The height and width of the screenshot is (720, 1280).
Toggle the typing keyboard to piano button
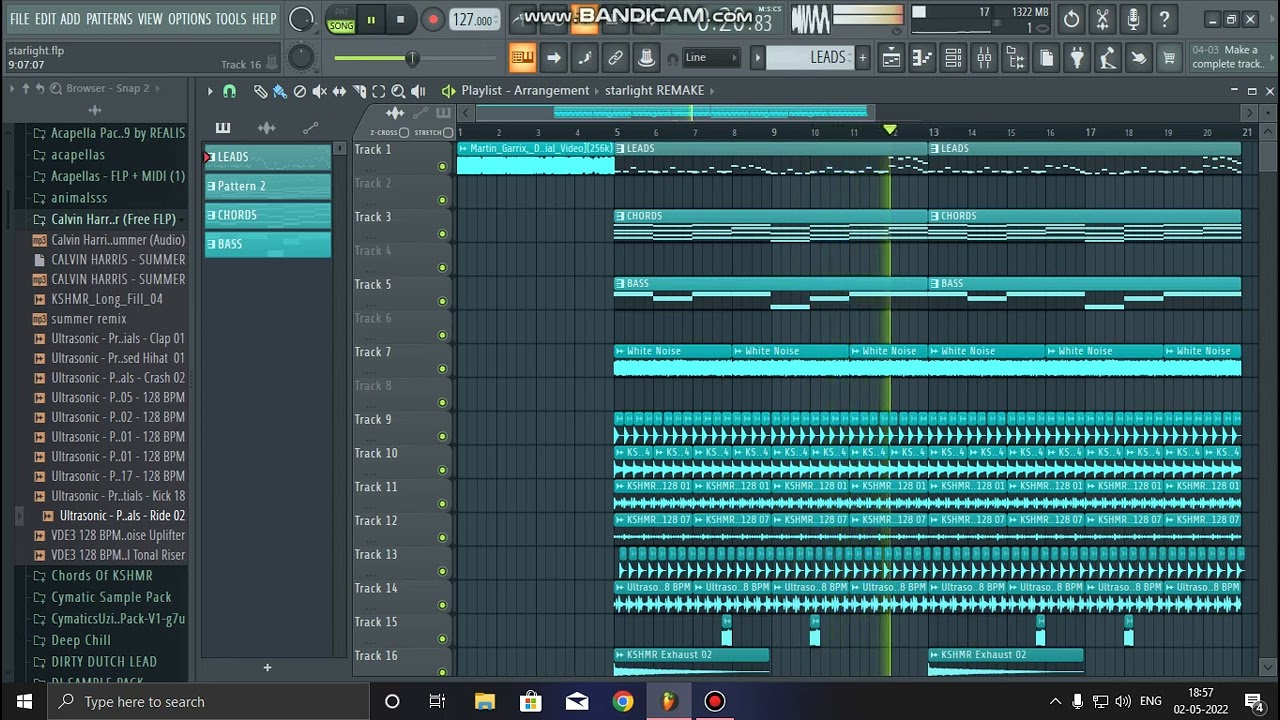pyautogui.click(x=522, y=58)
